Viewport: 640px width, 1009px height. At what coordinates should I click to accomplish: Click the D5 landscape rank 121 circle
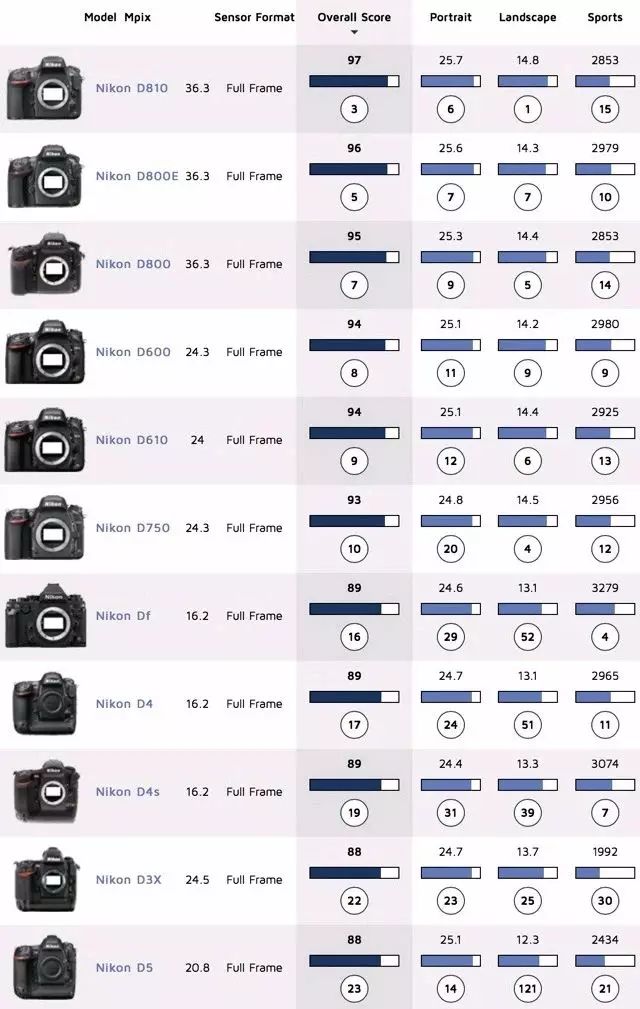(x=527, y=988)
